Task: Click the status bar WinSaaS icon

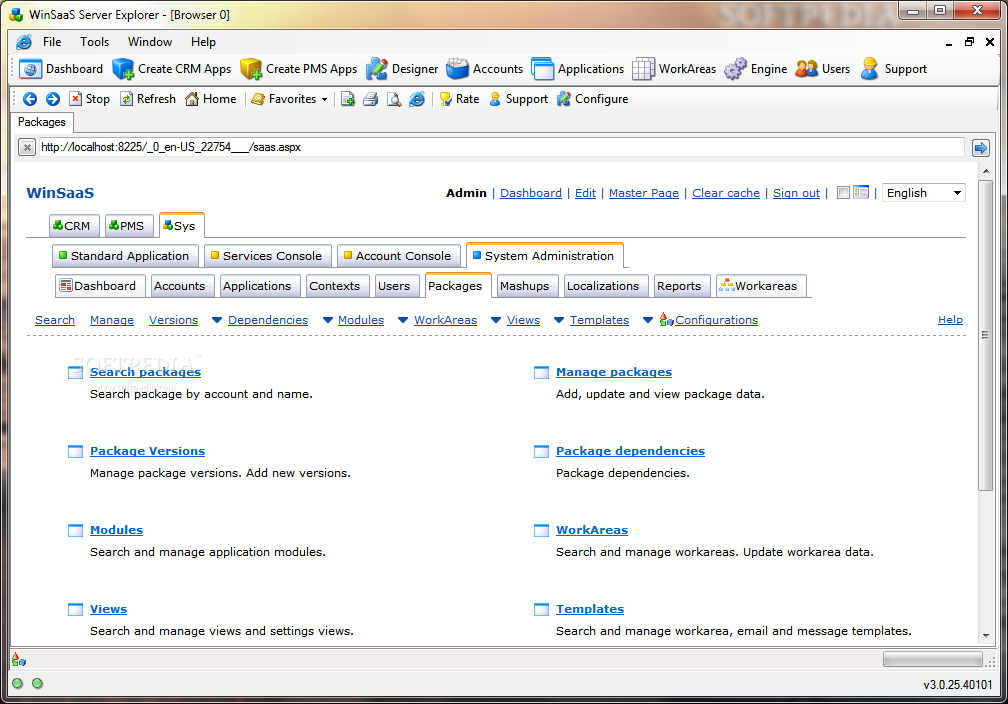Action: tap(19, 660)
